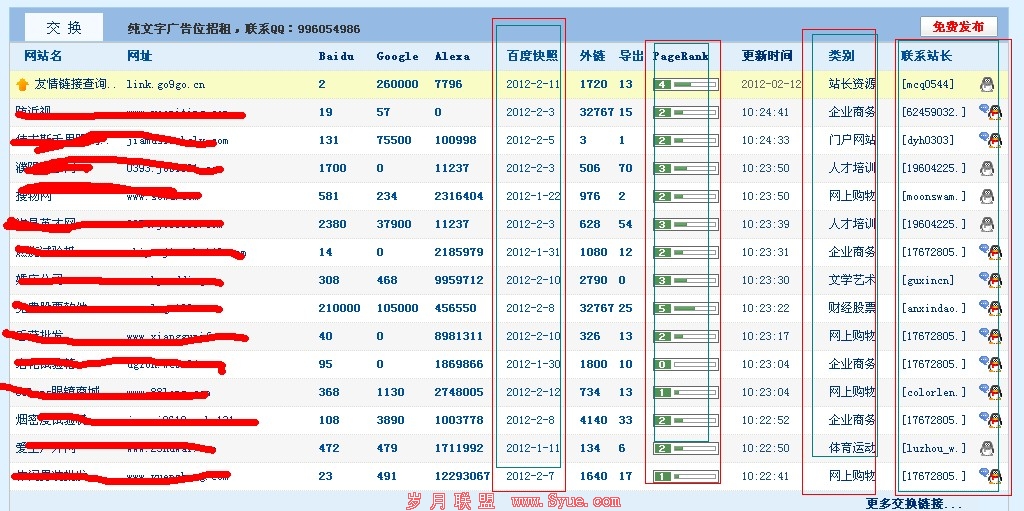Click the 文学艺术 category cell
The height and width of the screenshot is (511, 1024).
pos(851,280)
